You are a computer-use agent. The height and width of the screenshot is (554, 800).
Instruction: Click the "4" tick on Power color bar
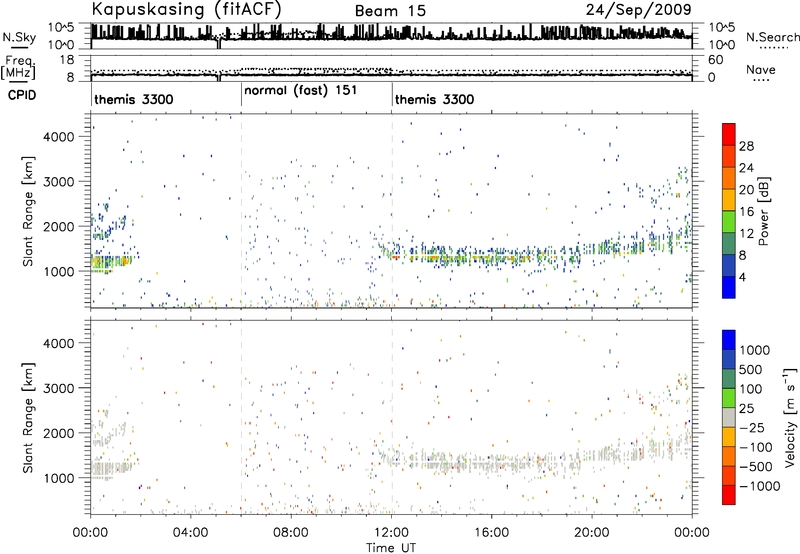(743, 277)
